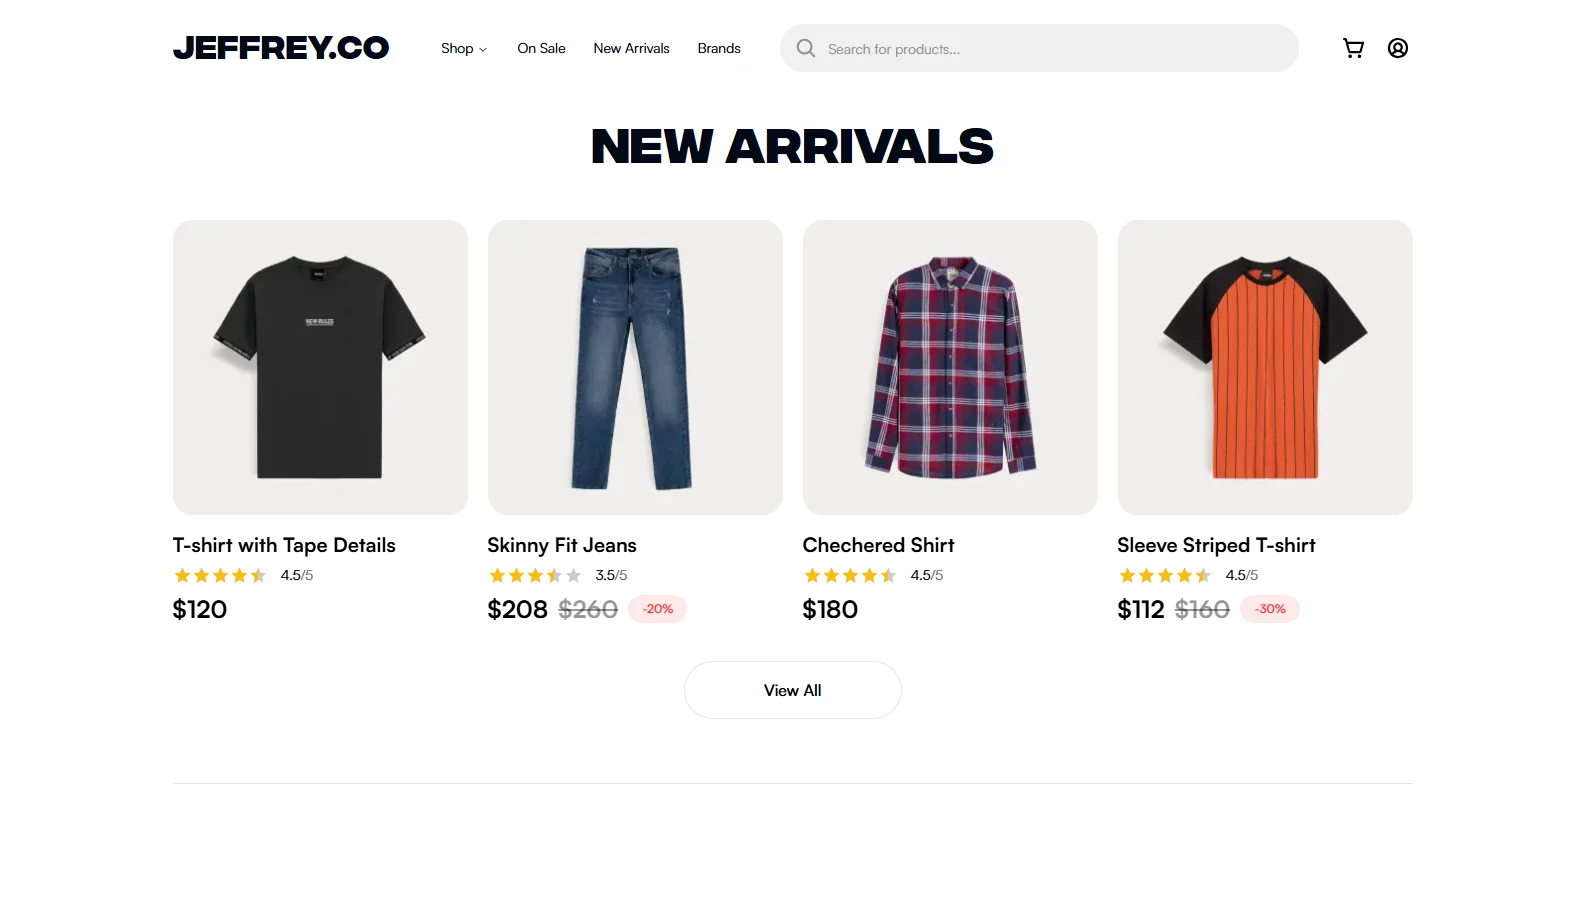This screenshot has width=1582, height=899.
Task: Click the last empty star for Skinny Fit Jeans
Action: [x=575, y=575]
